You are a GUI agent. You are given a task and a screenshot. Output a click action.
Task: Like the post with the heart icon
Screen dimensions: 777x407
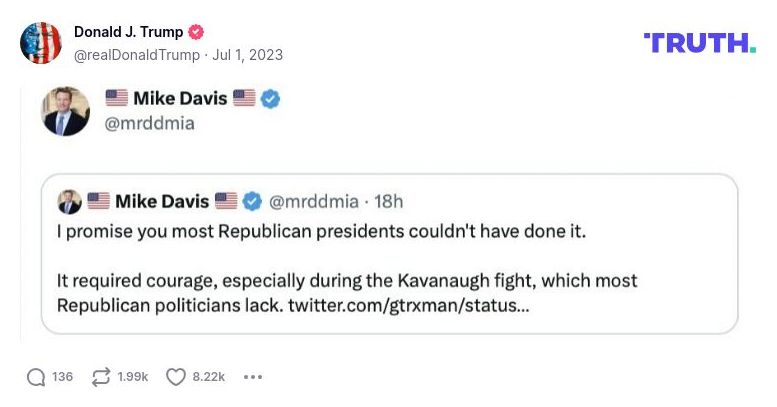click(x=176, y=377)
